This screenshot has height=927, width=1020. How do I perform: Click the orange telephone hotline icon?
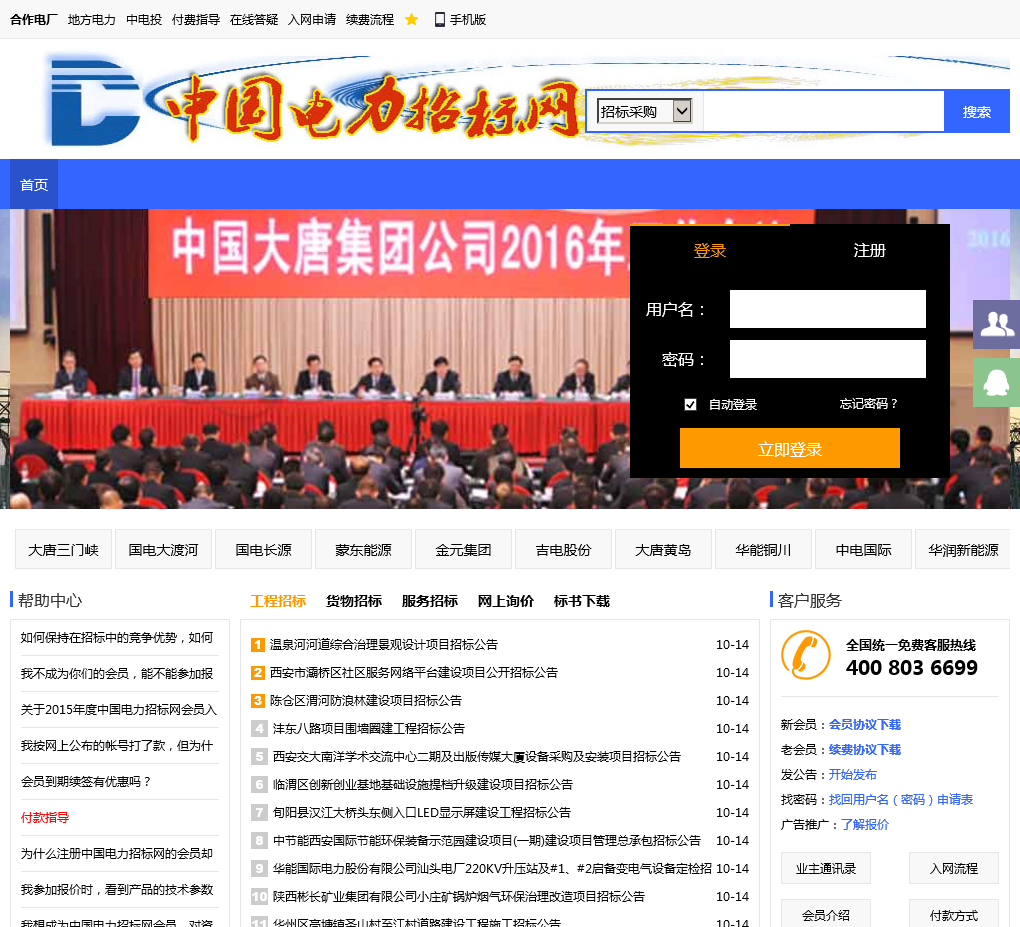pos(805,654)
